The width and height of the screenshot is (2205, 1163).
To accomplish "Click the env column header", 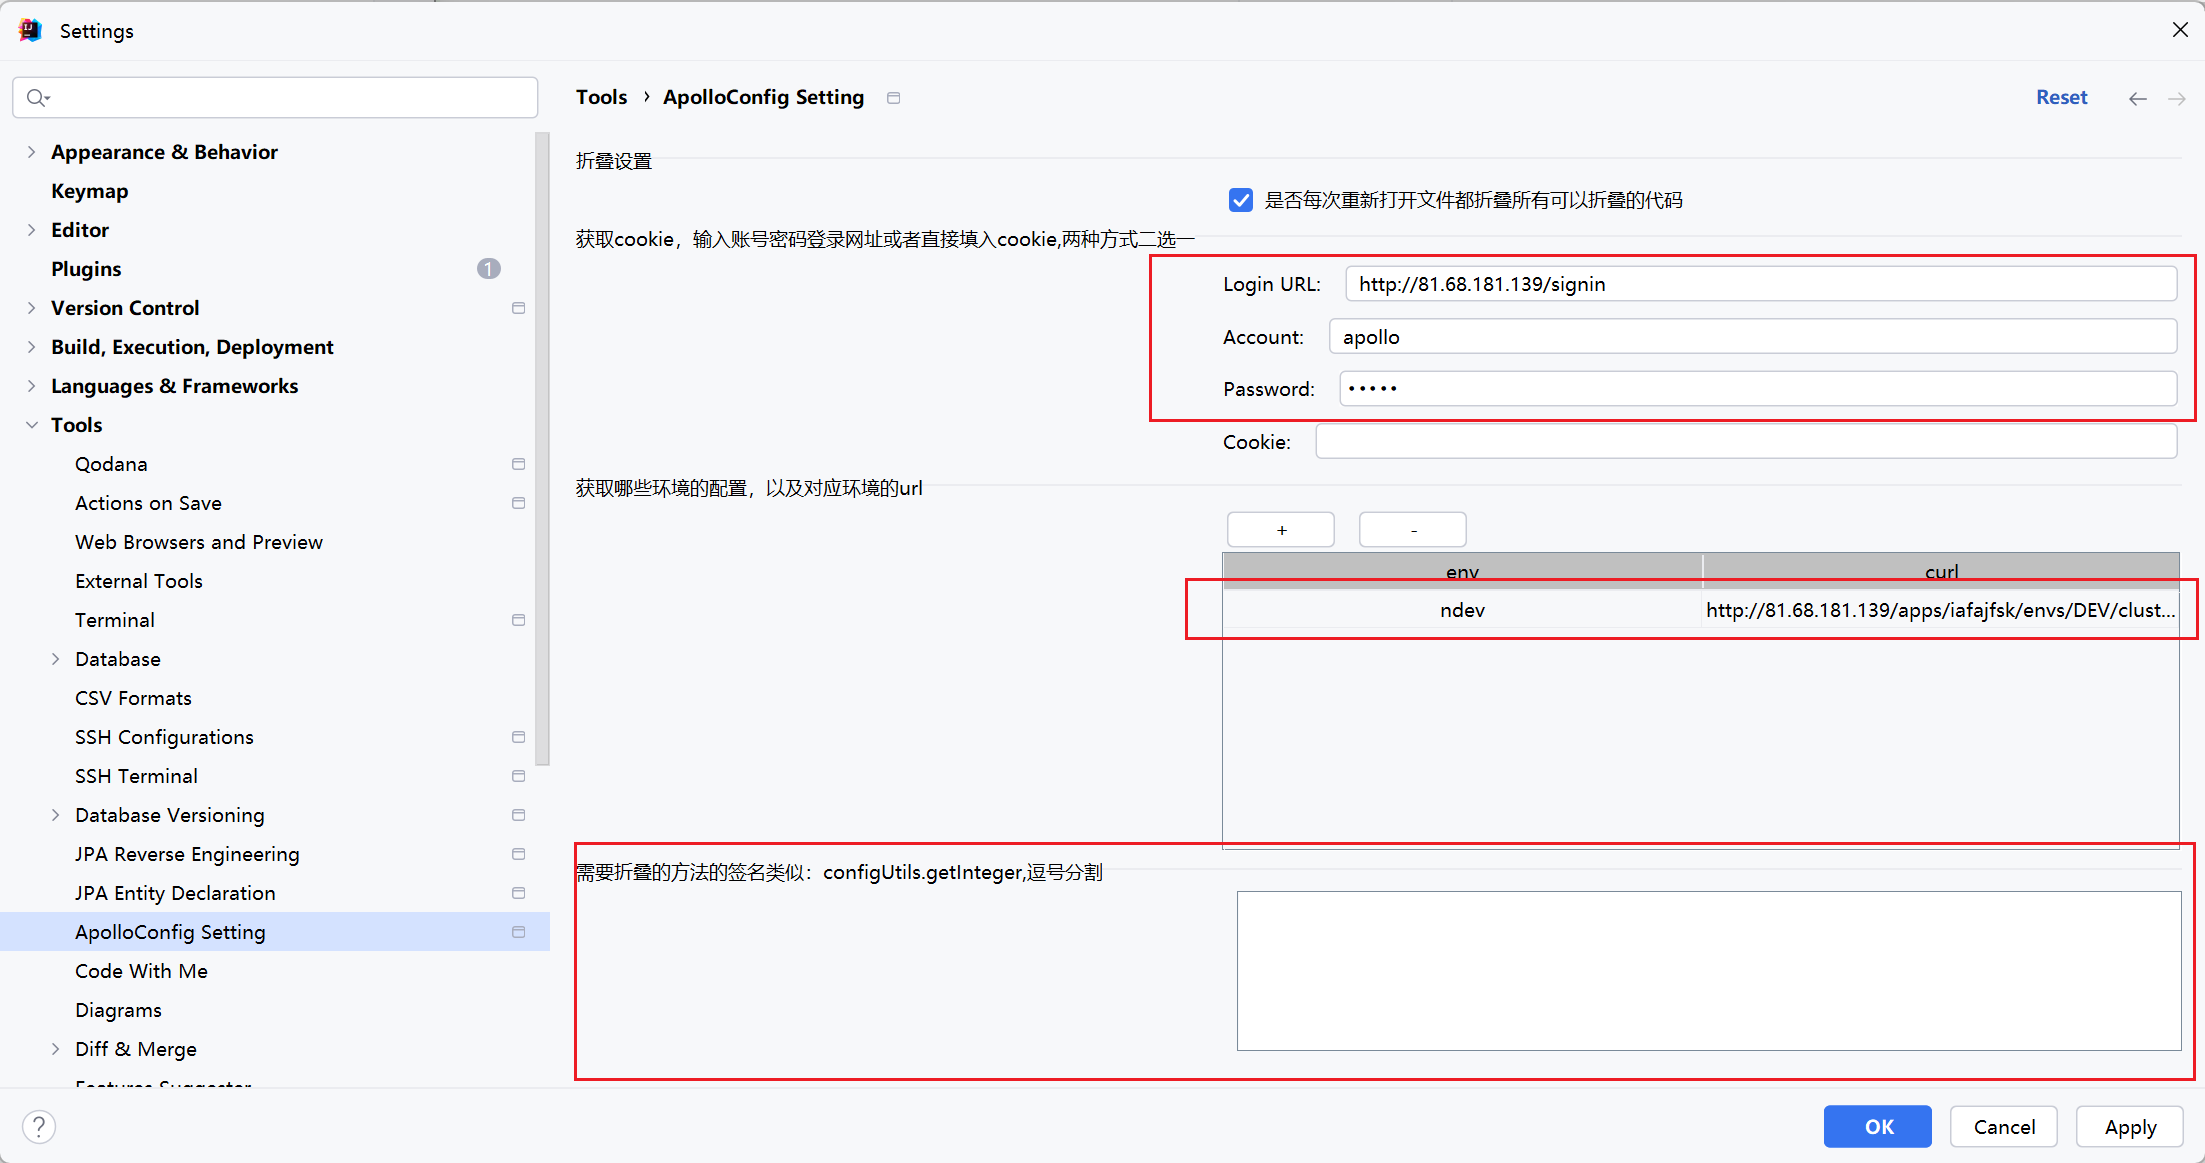I will click(1462, 571).
